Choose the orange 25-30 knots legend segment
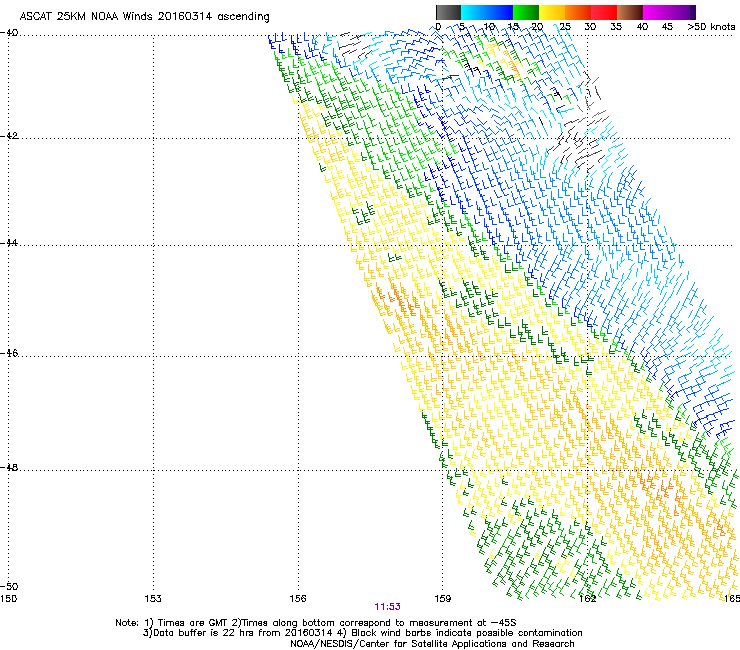The height and width of the screenshot is (650, 740). (578, 12)
